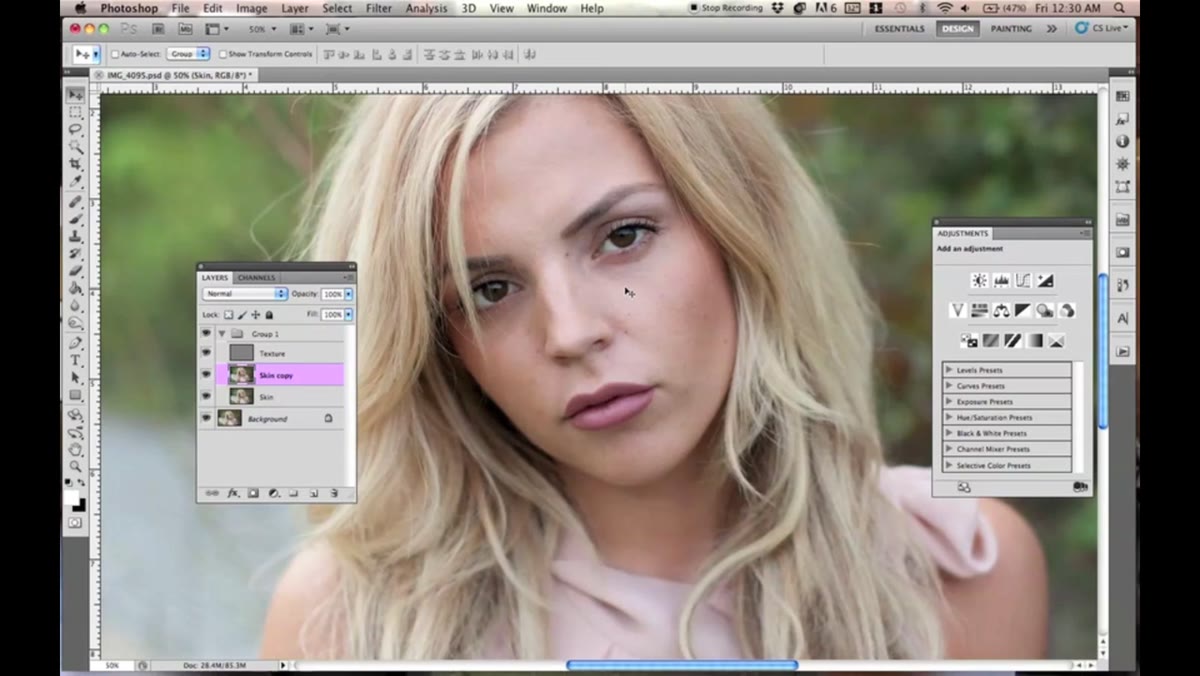Open the Fill slider dropdown arrow
Viewport: 1200px width, 676px height.
click(x=348, y=314)
